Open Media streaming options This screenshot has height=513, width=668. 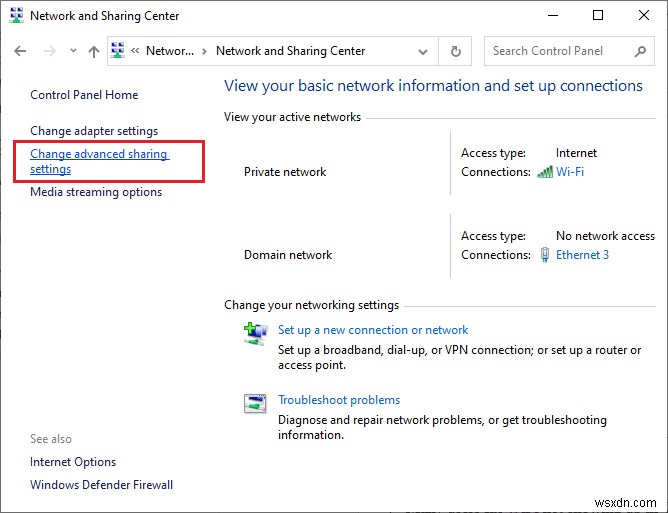pos(96,192)
